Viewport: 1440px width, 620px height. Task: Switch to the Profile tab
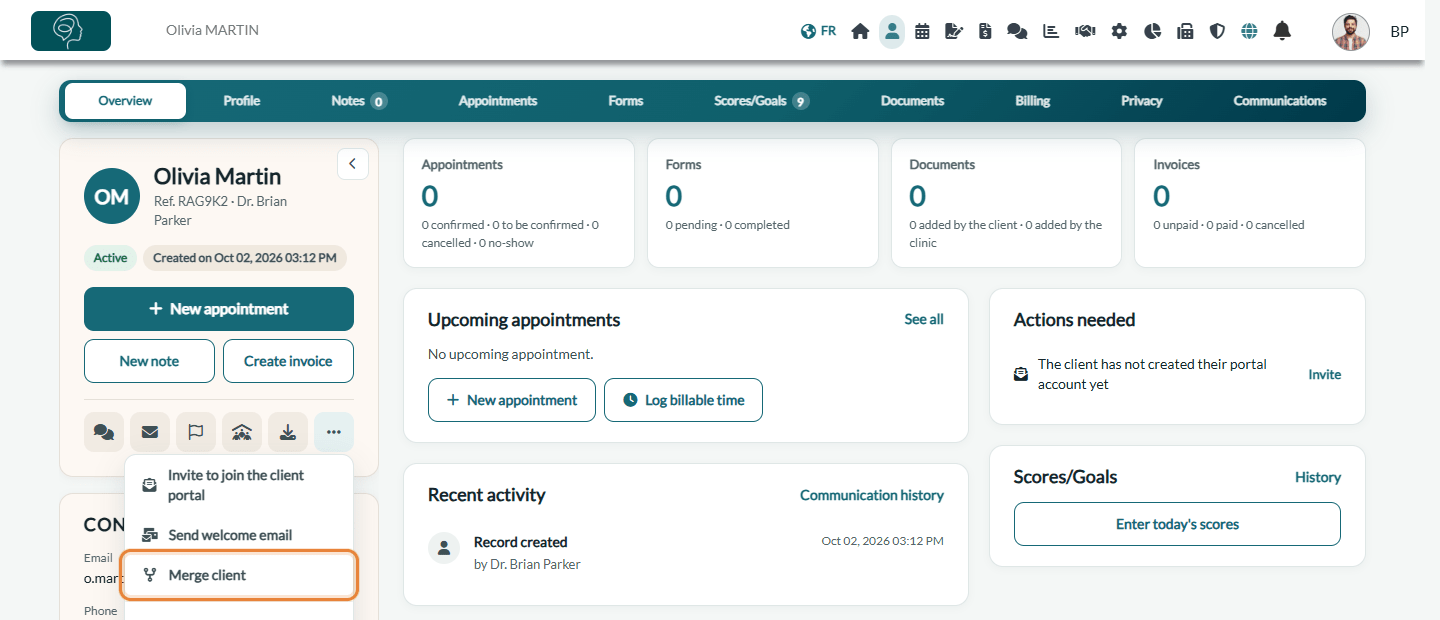[x=242, y=101]
